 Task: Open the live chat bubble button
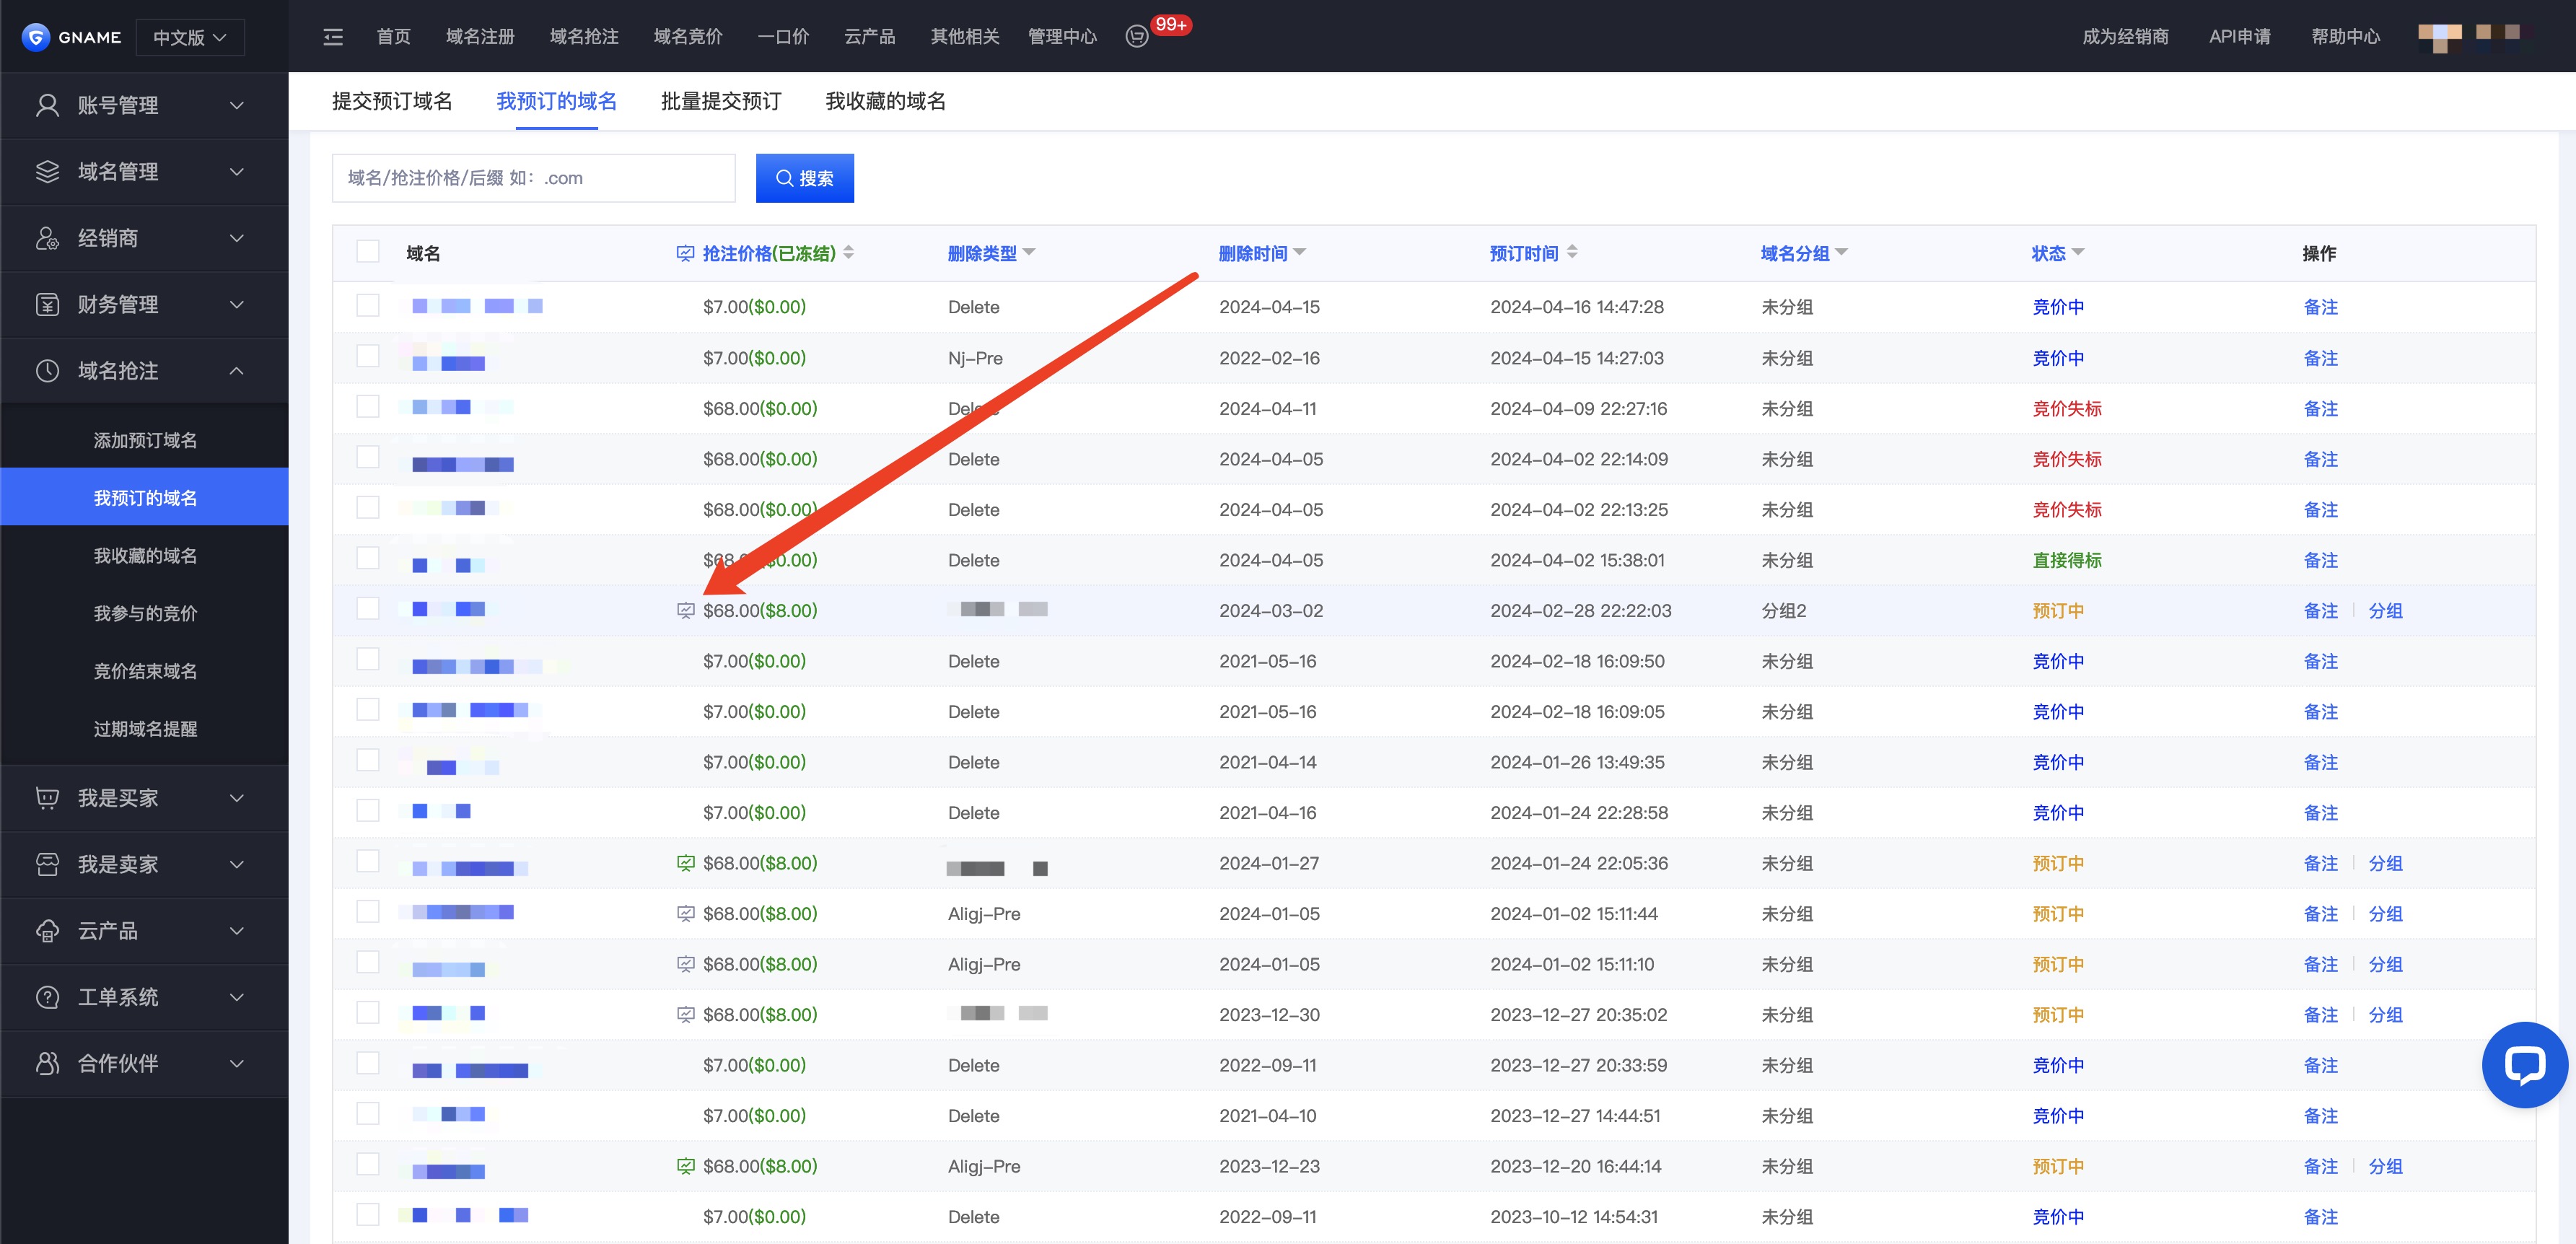tap(2524, 1064)
